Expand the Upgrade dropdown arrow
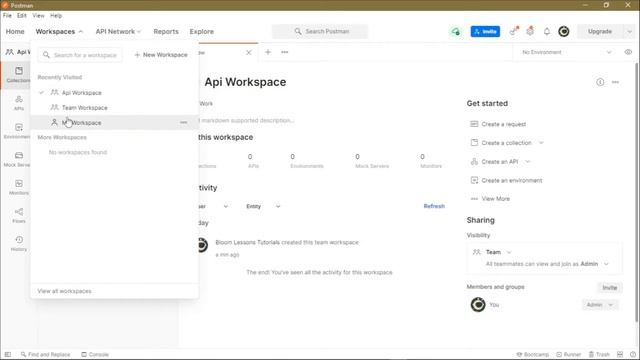 (x=629, y=31)
